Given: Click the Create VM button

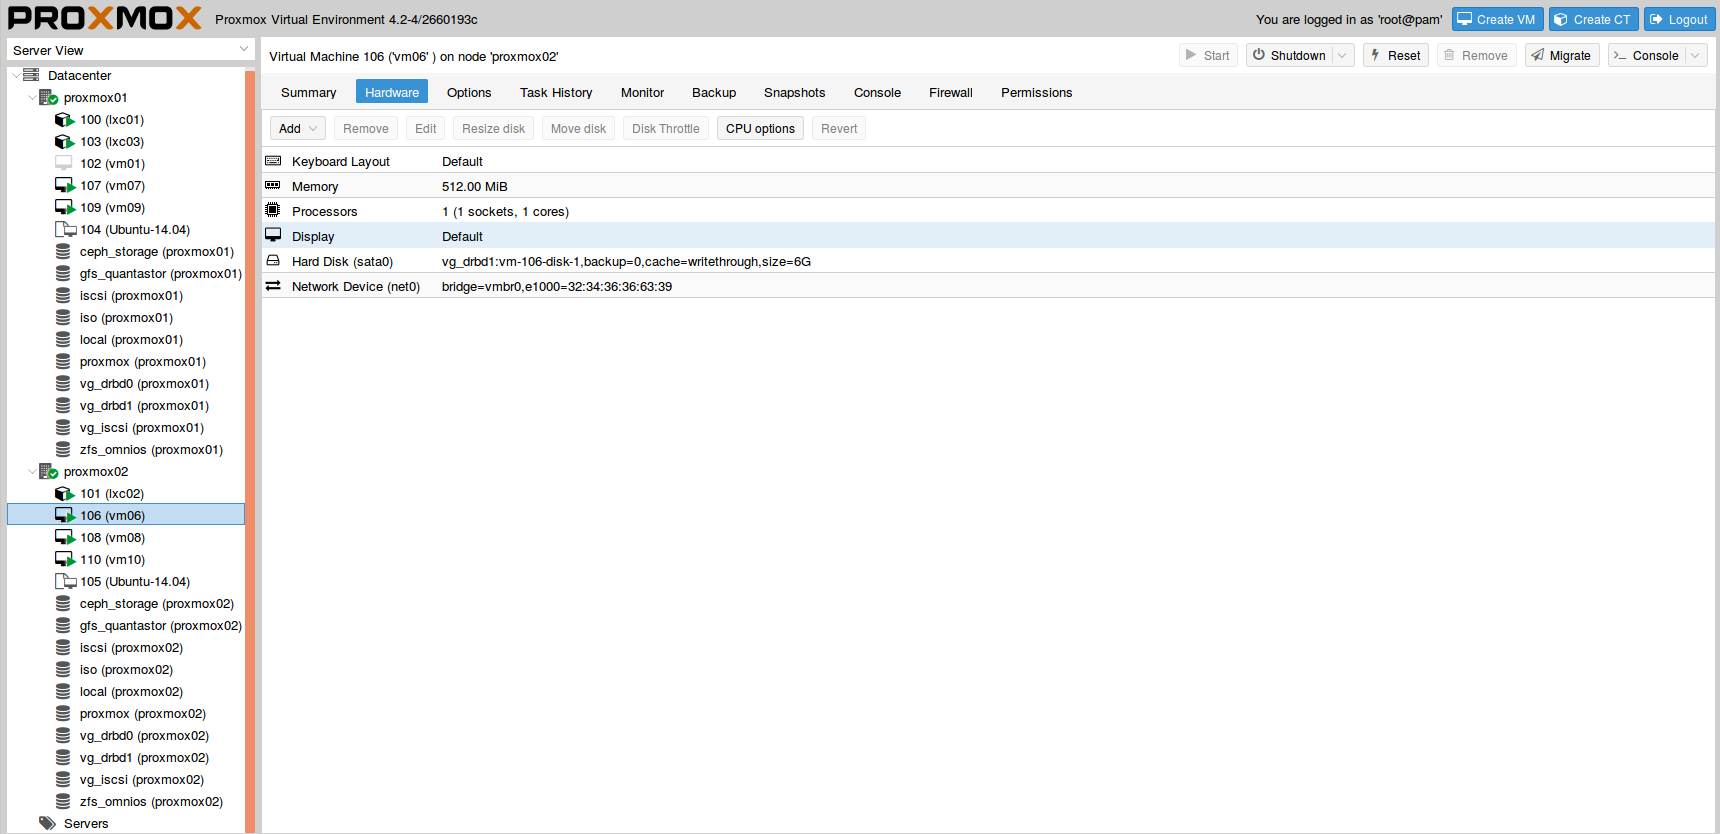Looking at the screenshot, I should [x=1497, y=20].
